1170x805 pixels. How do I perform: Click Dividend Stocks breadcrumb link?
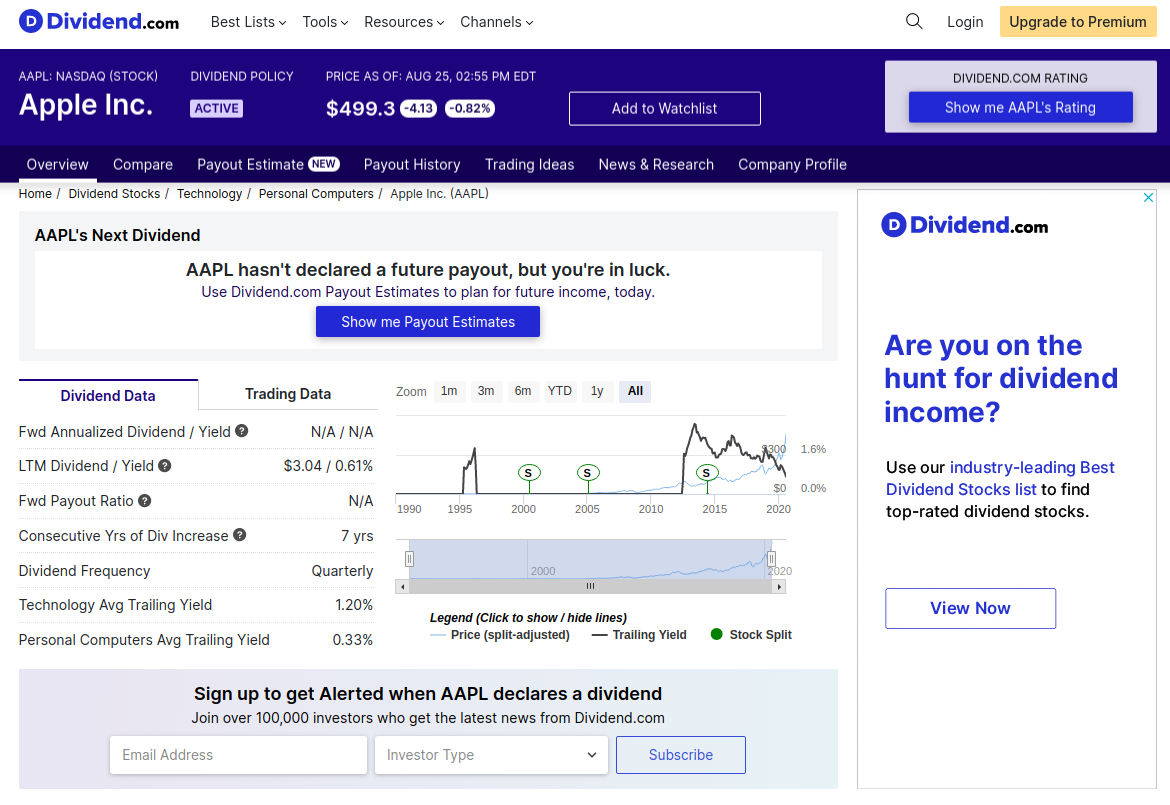click(x=114, y=193)
